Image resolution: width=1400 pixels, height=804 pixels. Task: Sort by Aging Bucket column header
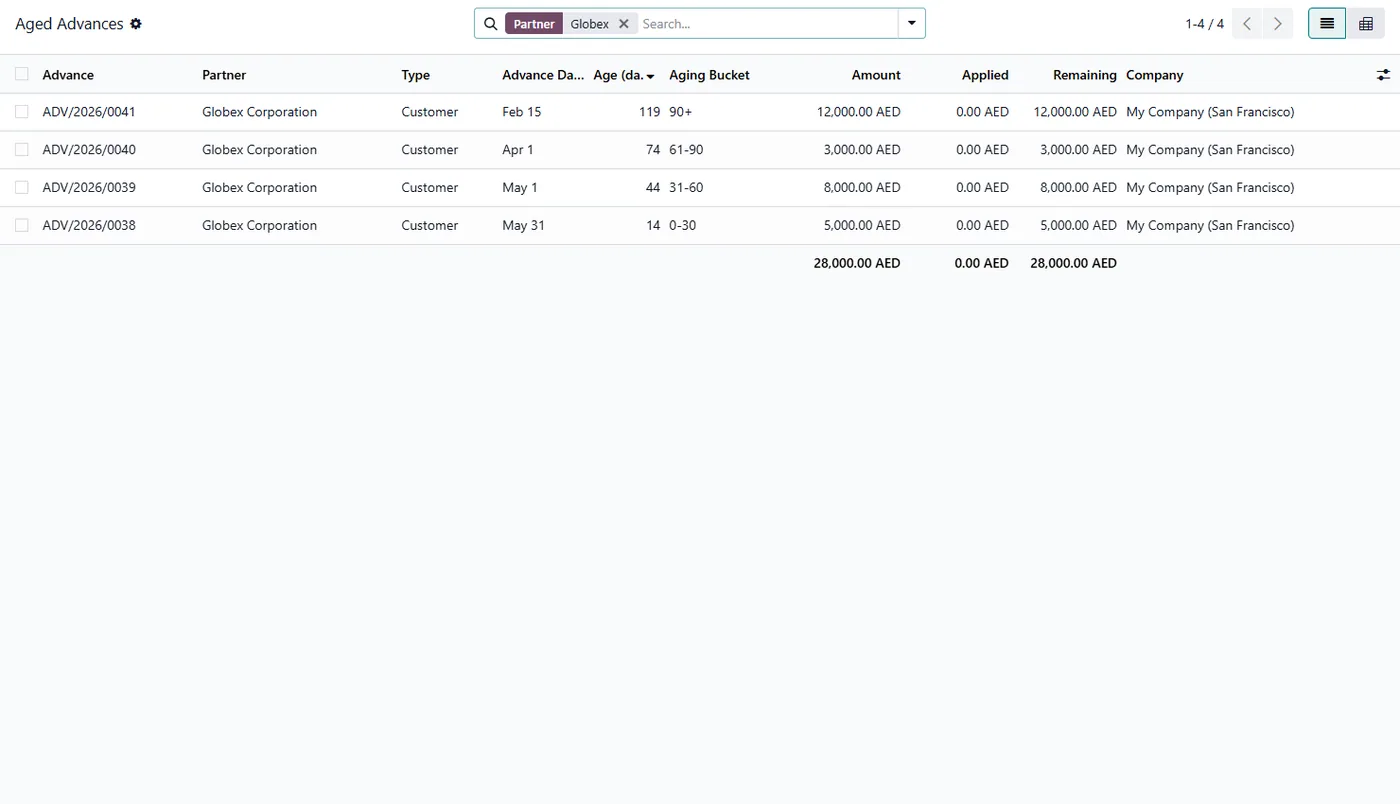click(x=709, y=75)
